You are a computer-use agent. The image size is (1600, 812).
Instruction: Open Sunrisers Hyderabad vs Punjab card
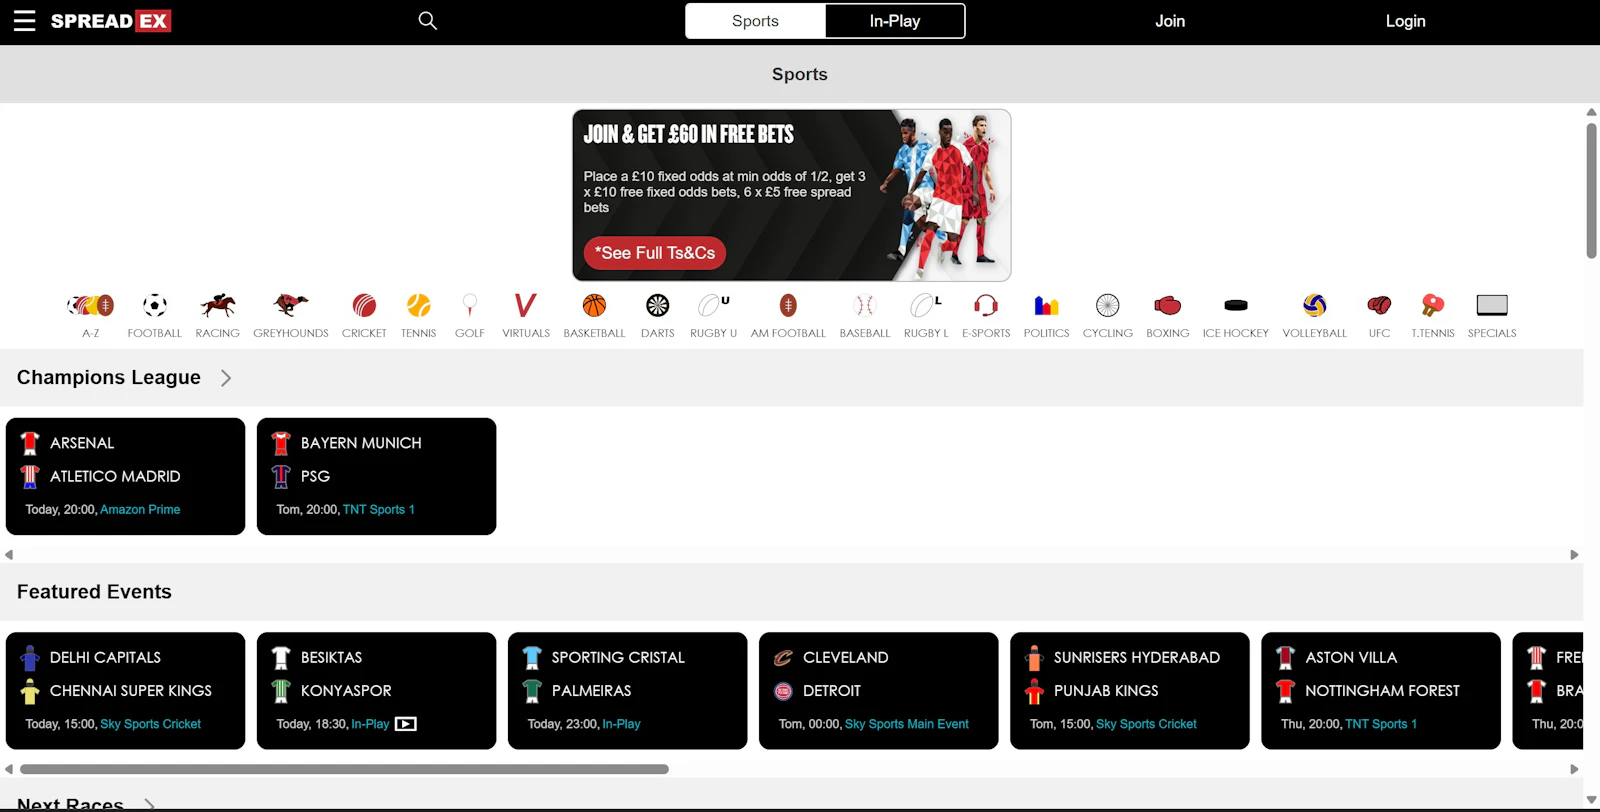[1129, 690]
